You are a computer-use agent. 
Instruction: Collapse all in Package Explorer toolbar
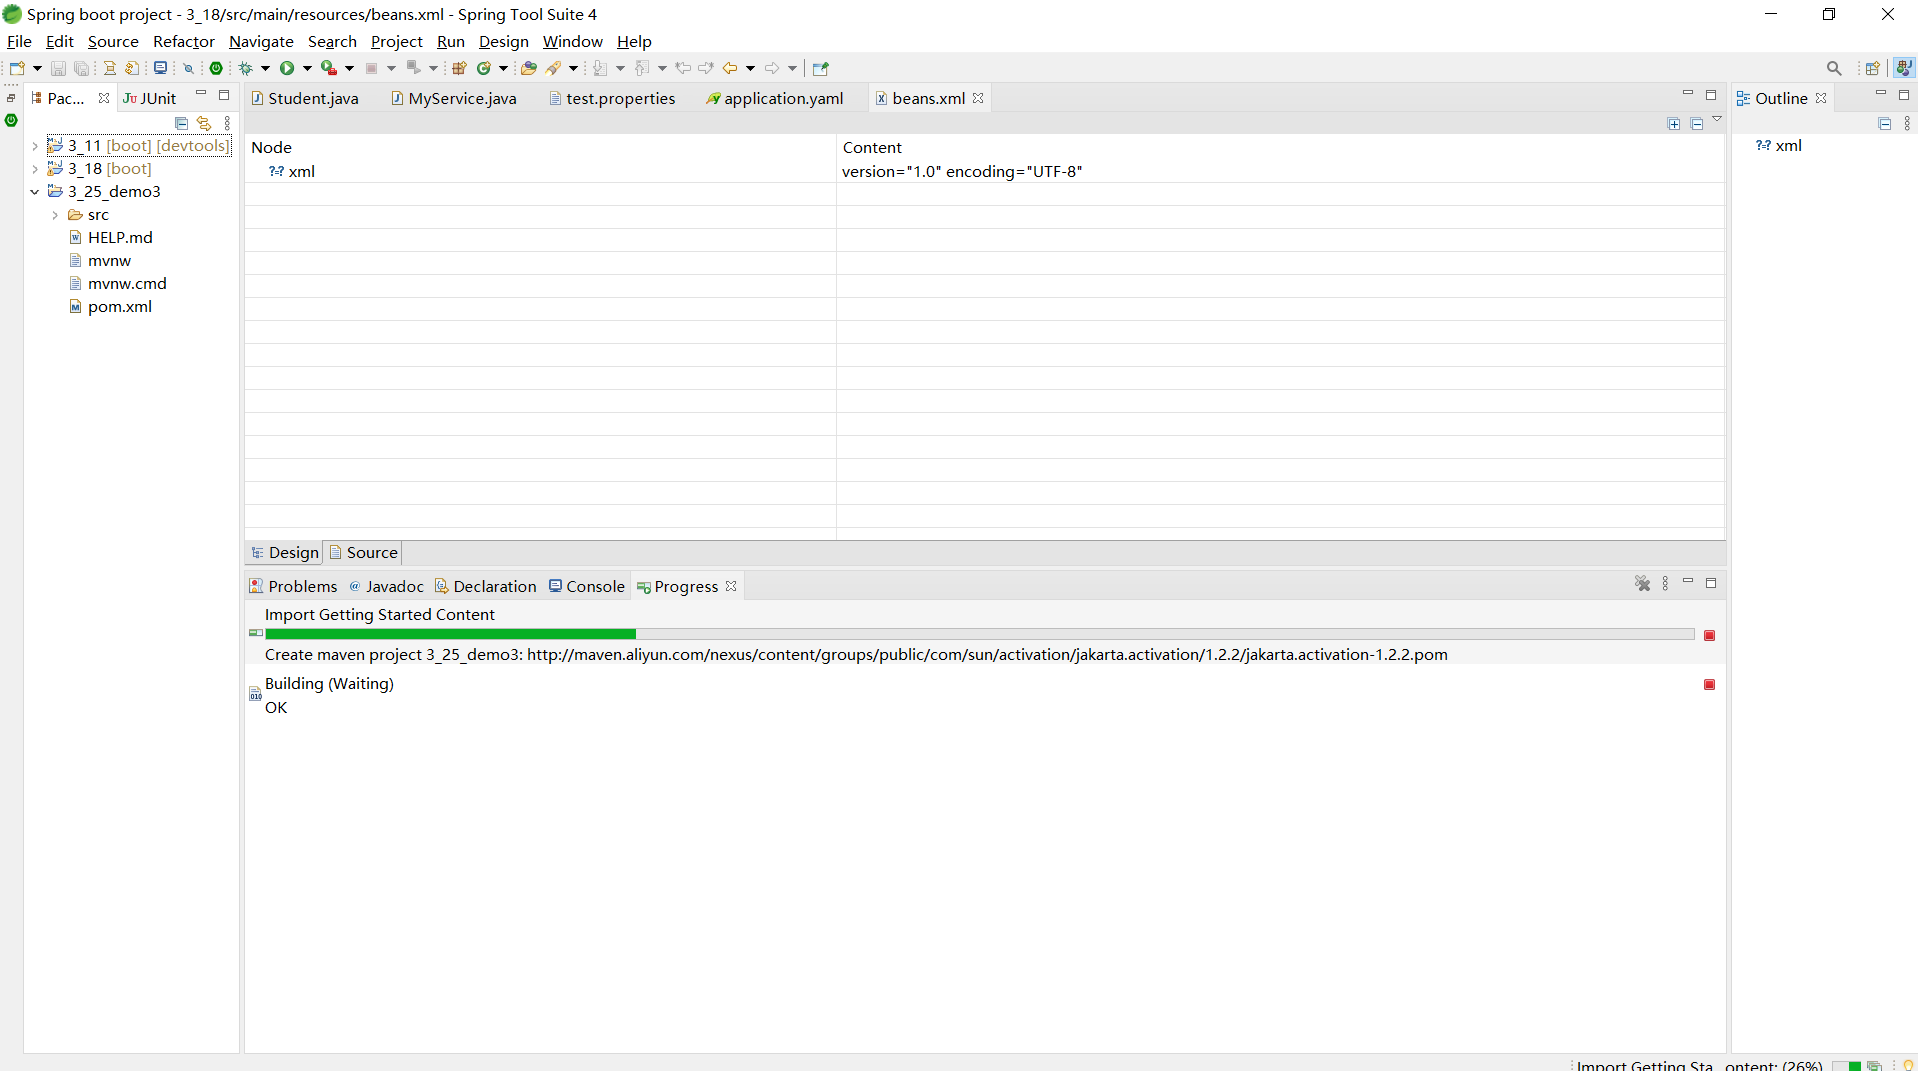coord(181,123)
